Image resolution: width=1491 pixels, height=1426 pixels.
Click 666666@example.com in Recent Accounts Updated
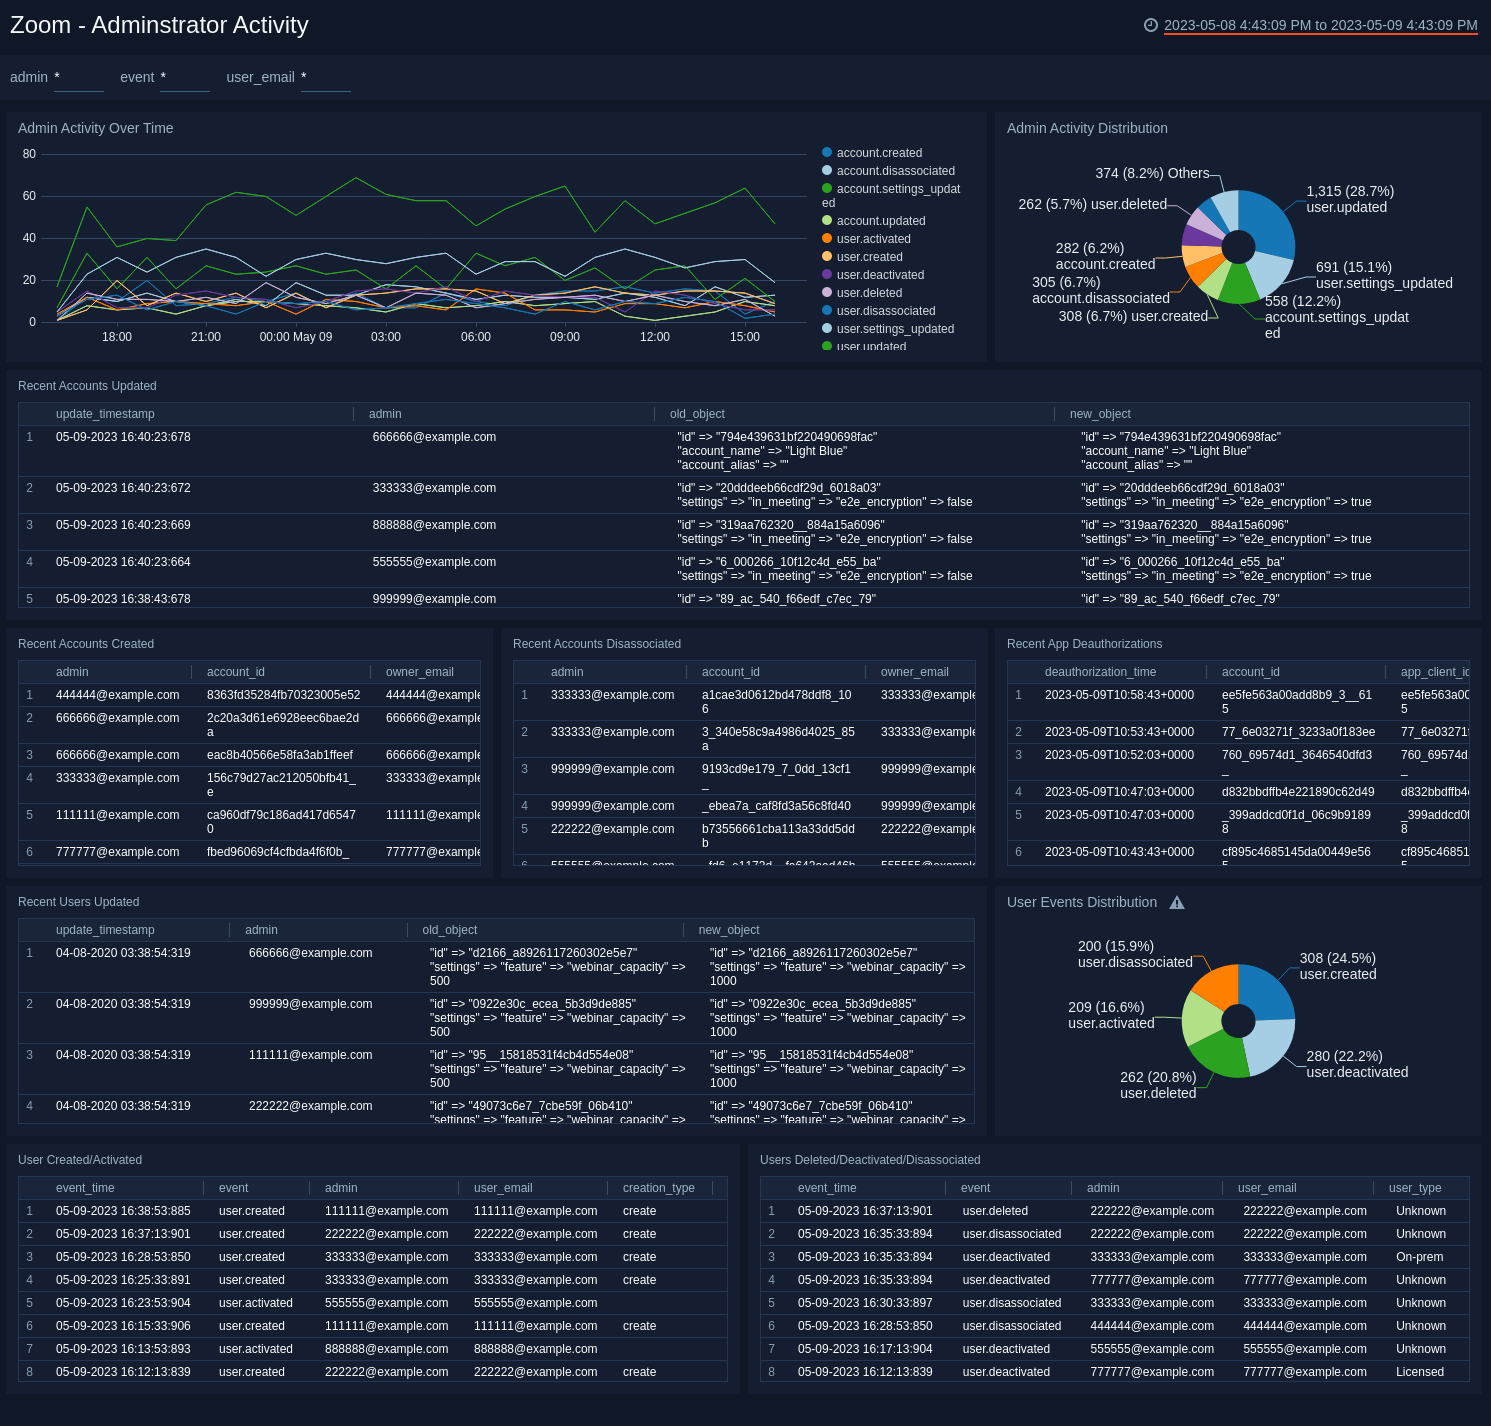[x=432, y=437]
